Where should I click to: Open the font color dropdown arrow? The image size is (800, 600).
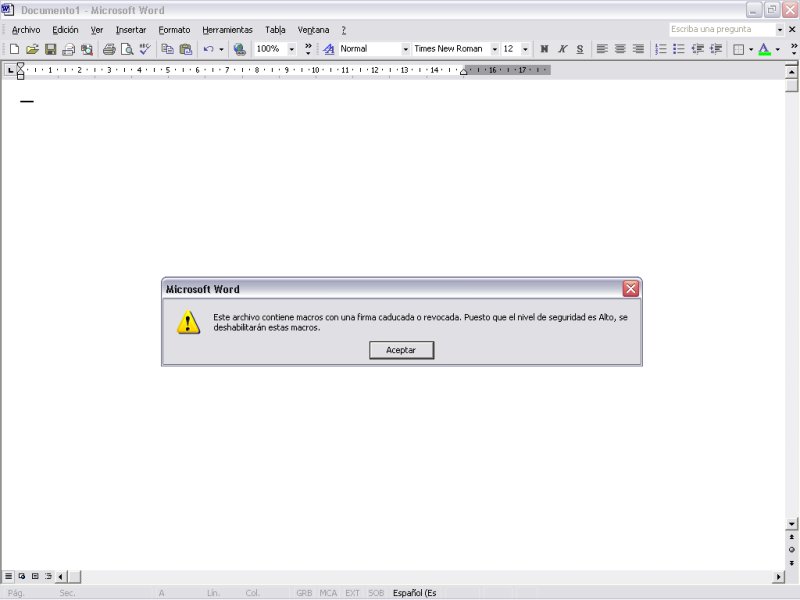(777, 49)
